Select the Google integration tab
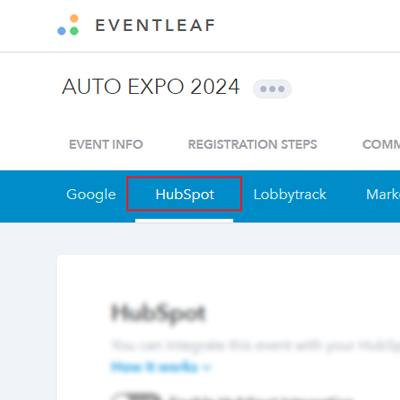 91,194
